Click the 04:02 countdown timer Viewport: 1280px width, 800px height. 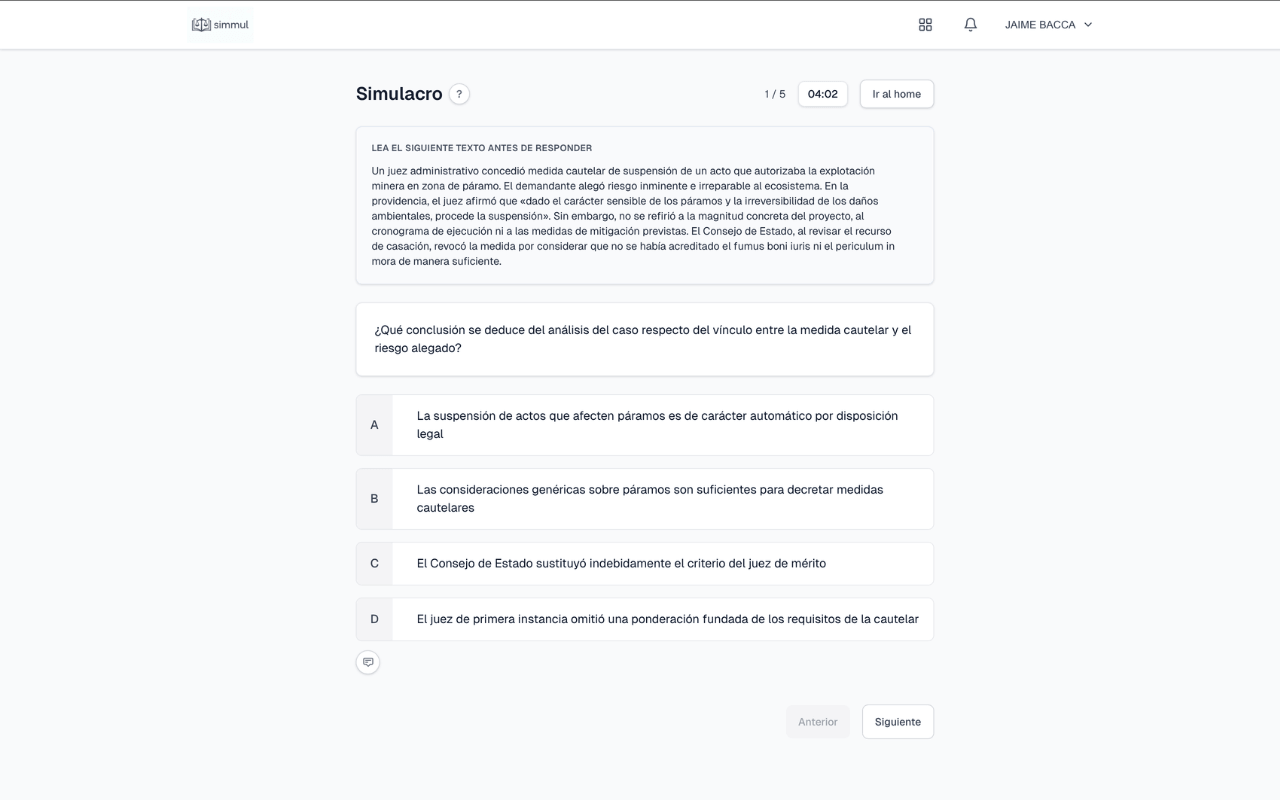pos(822,94)
